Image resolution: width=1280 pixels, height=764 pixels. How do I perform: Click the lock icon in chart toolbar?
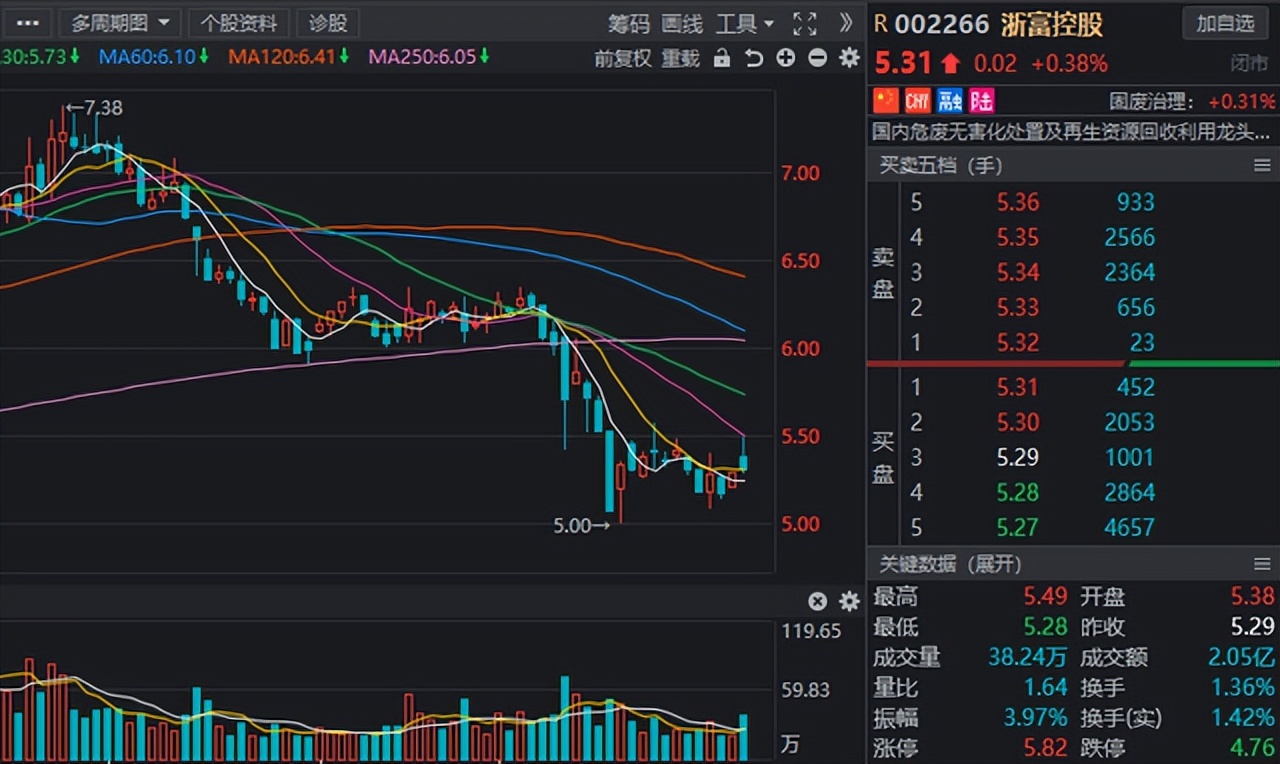tap(721, 58)
